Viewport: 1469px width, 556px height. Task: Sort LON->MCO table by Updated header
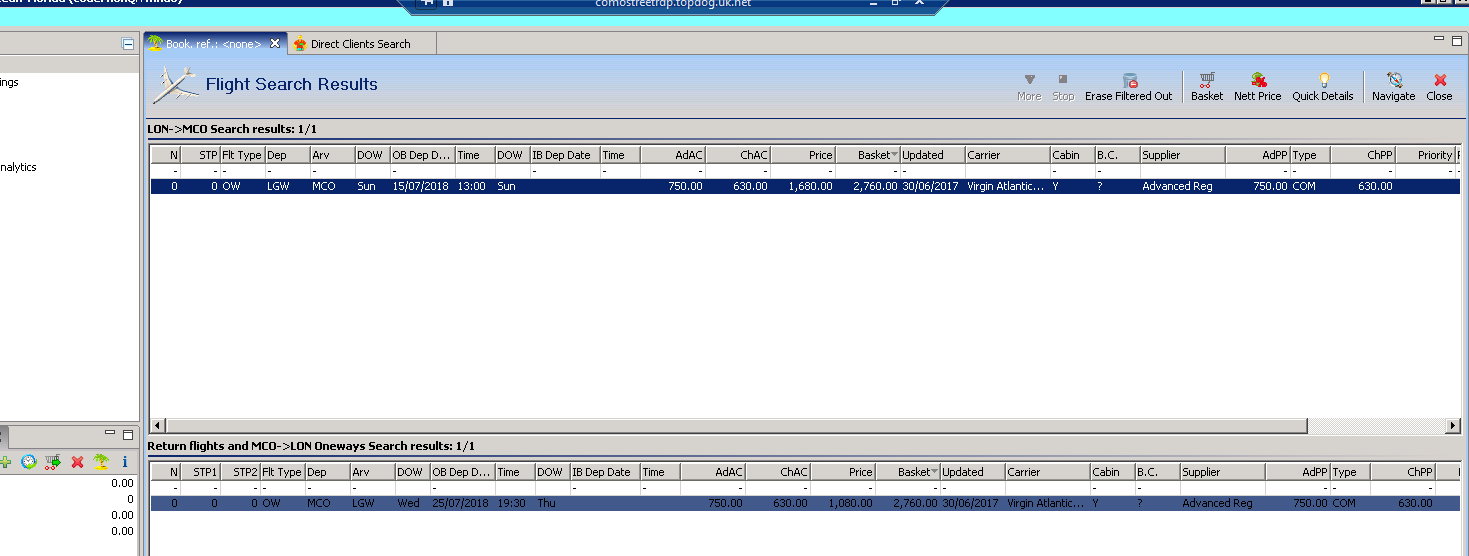(x=932, y=155)
